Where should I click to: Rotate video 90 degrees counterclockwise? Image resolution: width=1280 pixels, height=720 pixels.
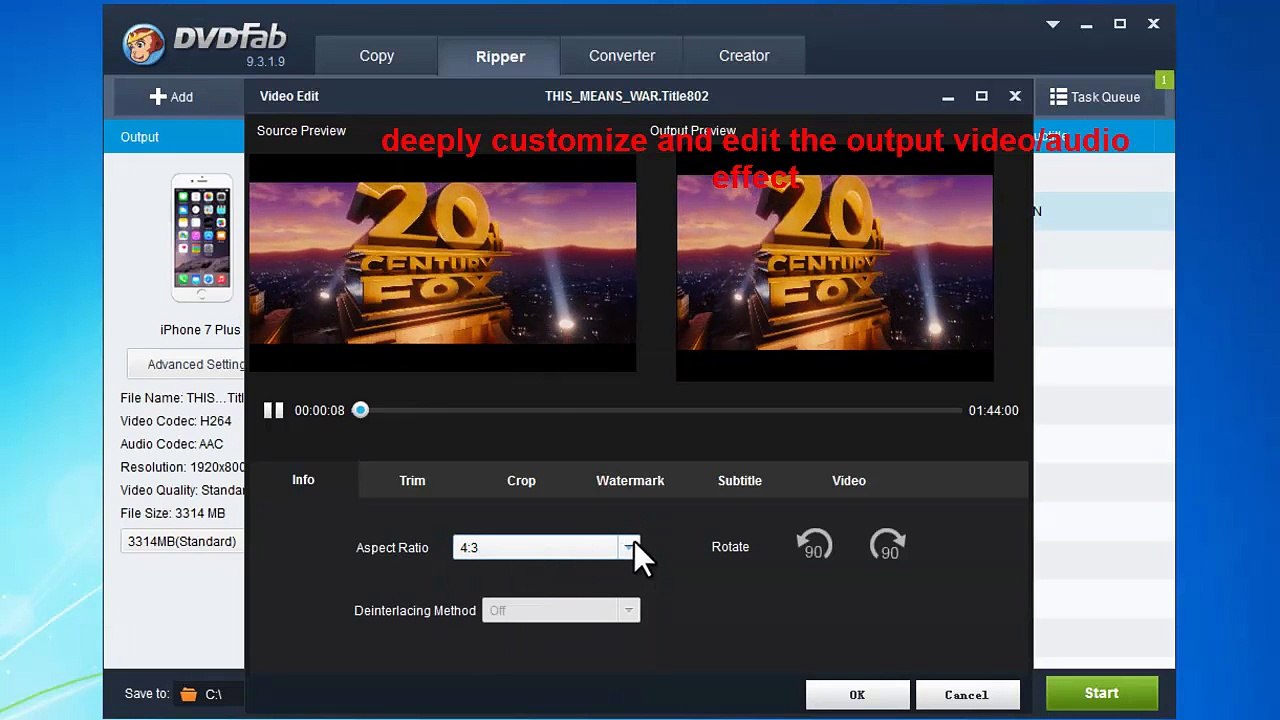click(x=814, y=546)
